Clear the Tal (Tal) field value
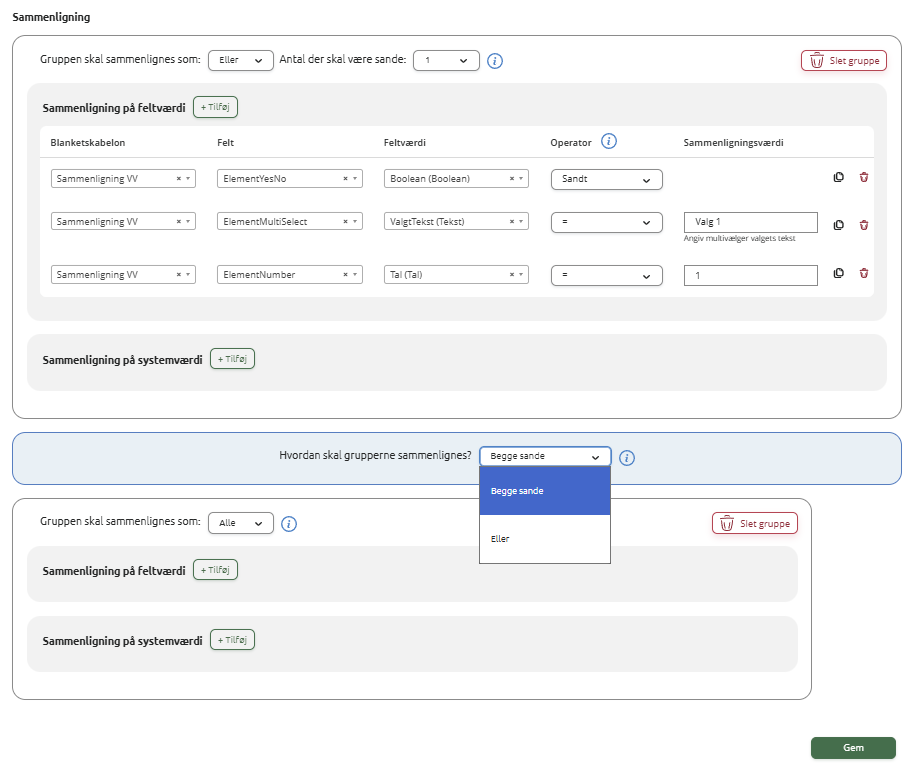 coord(512,274)
